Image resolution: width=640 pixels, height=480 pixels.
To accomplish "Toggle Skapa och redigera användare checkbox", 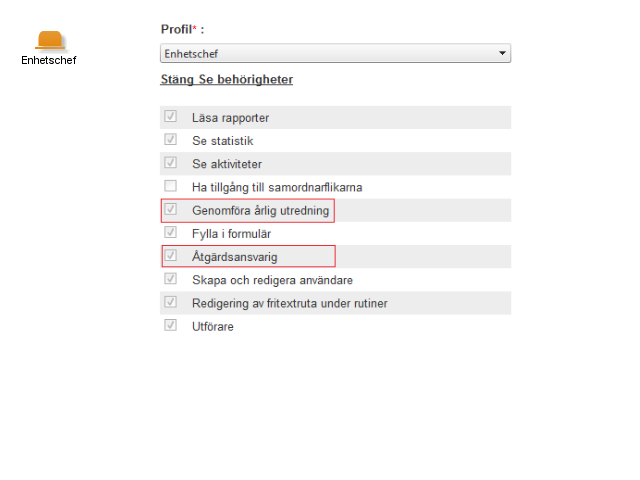I will [x=170, y=279].
